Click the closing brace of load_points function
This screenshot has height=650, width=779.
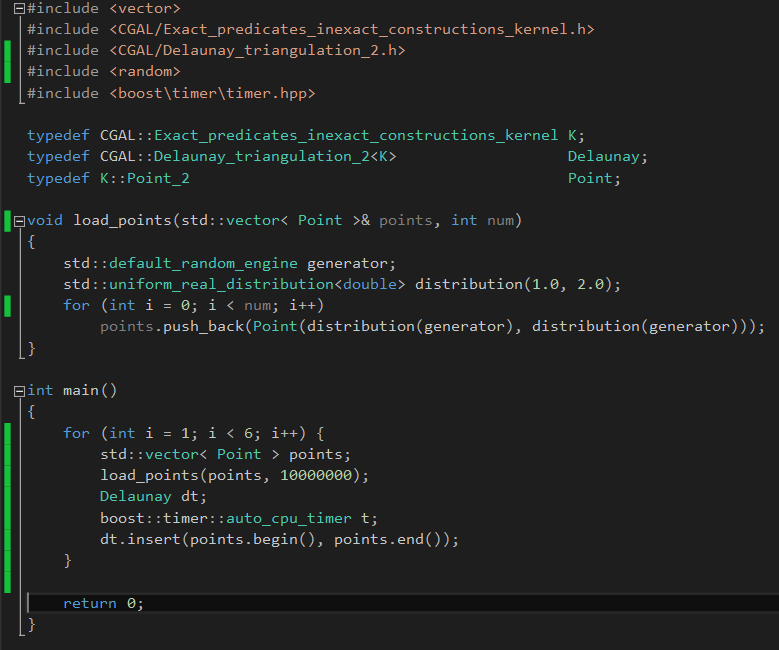(x=32, y=348)
